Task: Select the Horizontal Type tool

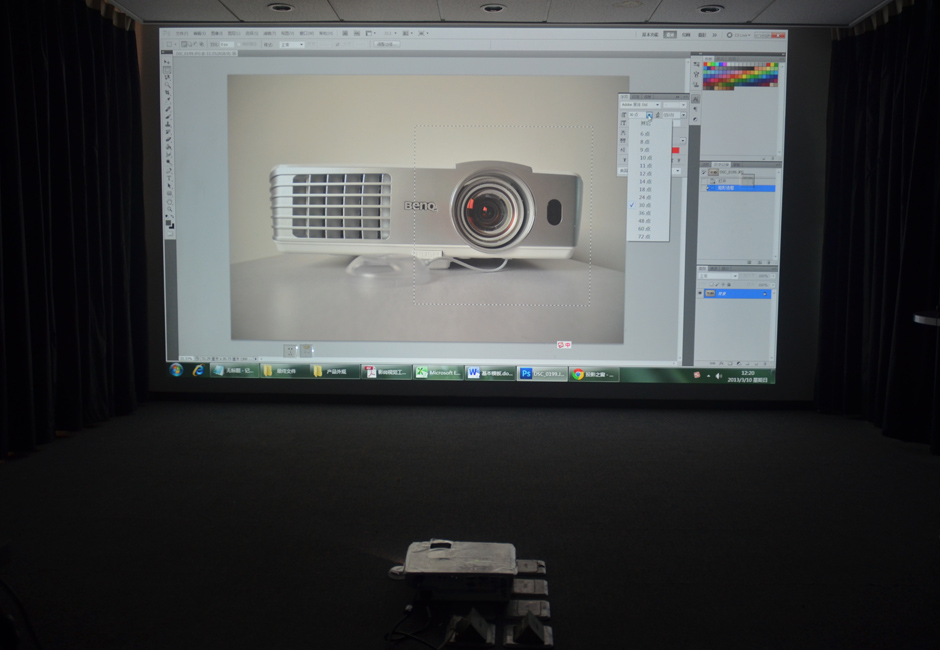Action: pyautogui.click(x=169, y=178)
